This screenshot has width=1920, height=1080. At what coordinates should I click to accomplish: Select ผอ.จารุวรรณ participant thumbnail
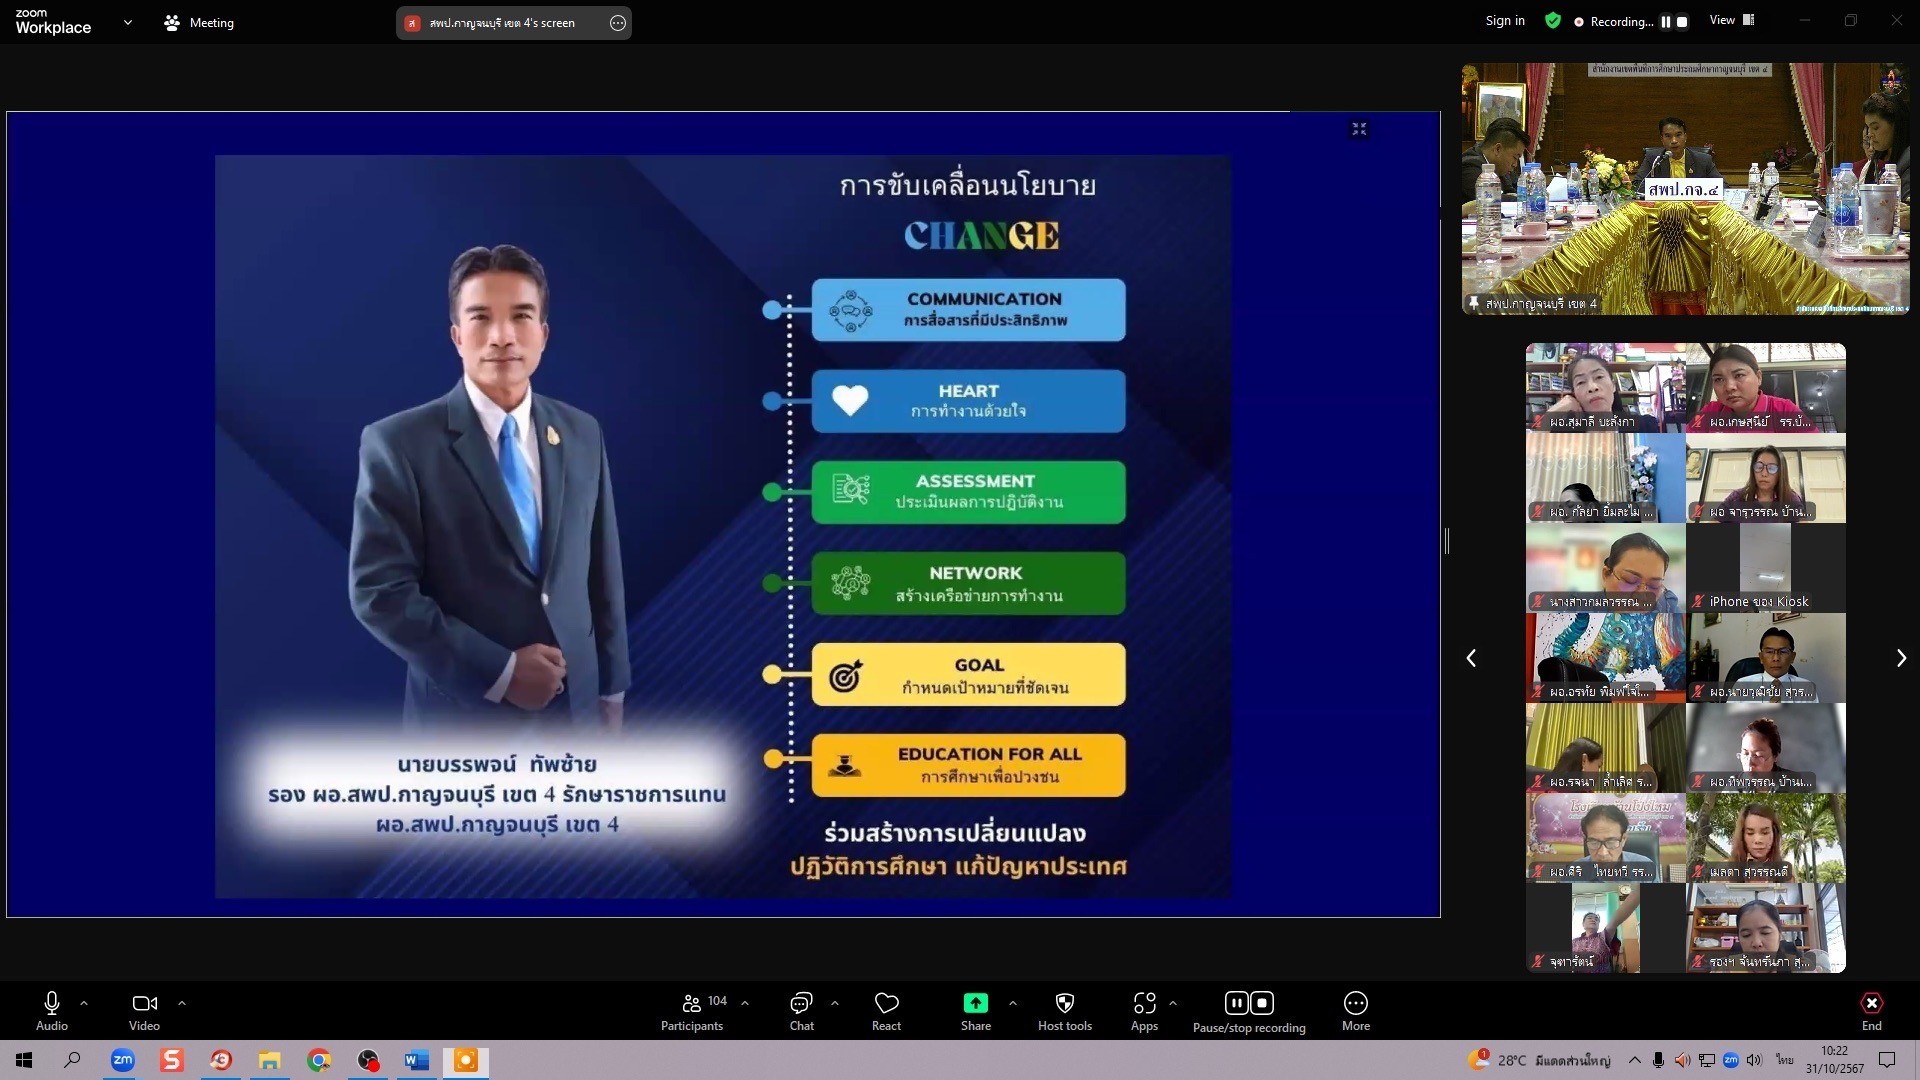1766,477
